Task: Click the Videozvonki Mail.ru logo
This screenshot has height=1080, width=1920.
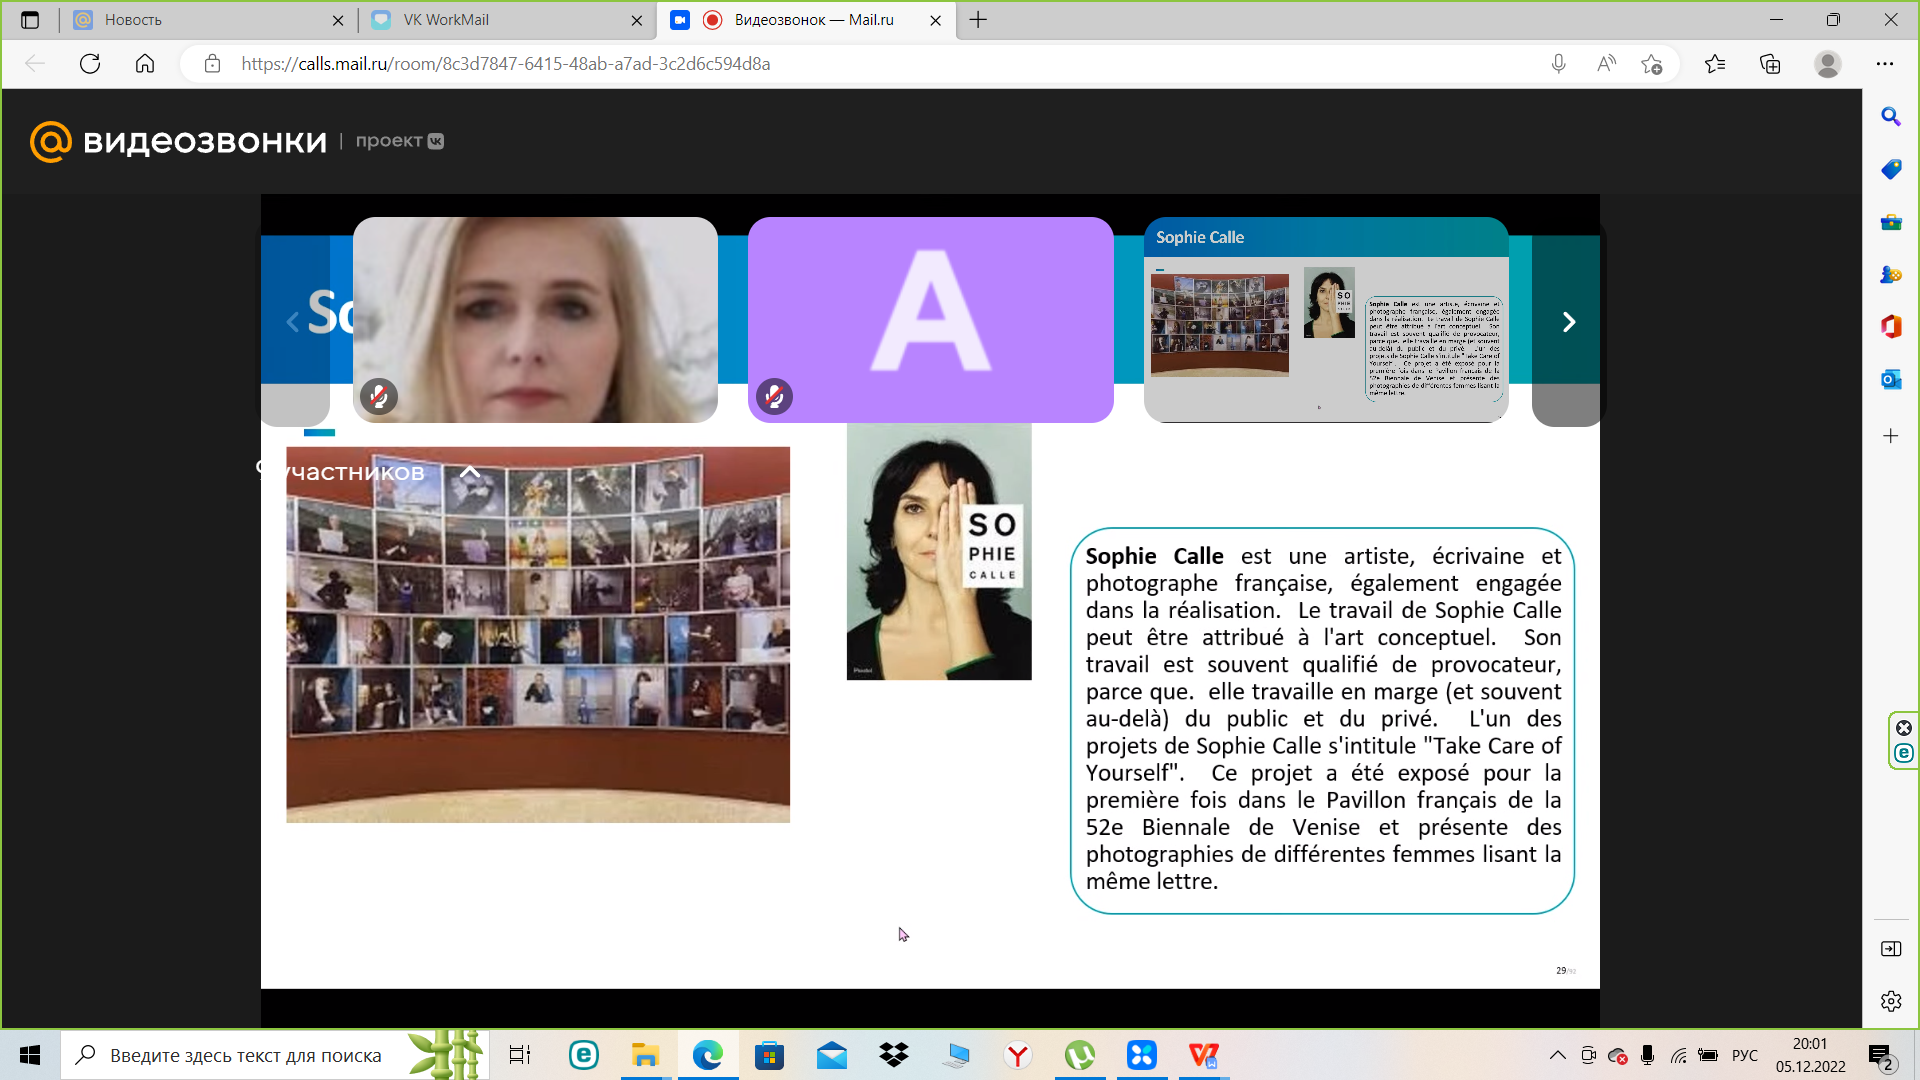Action: 178,142
